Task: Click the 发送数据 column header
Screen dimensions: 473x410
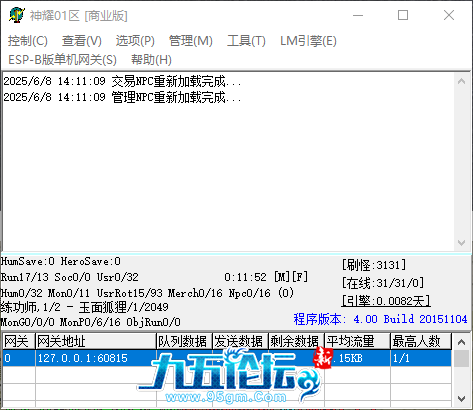Action: click(x=240, y=341)
